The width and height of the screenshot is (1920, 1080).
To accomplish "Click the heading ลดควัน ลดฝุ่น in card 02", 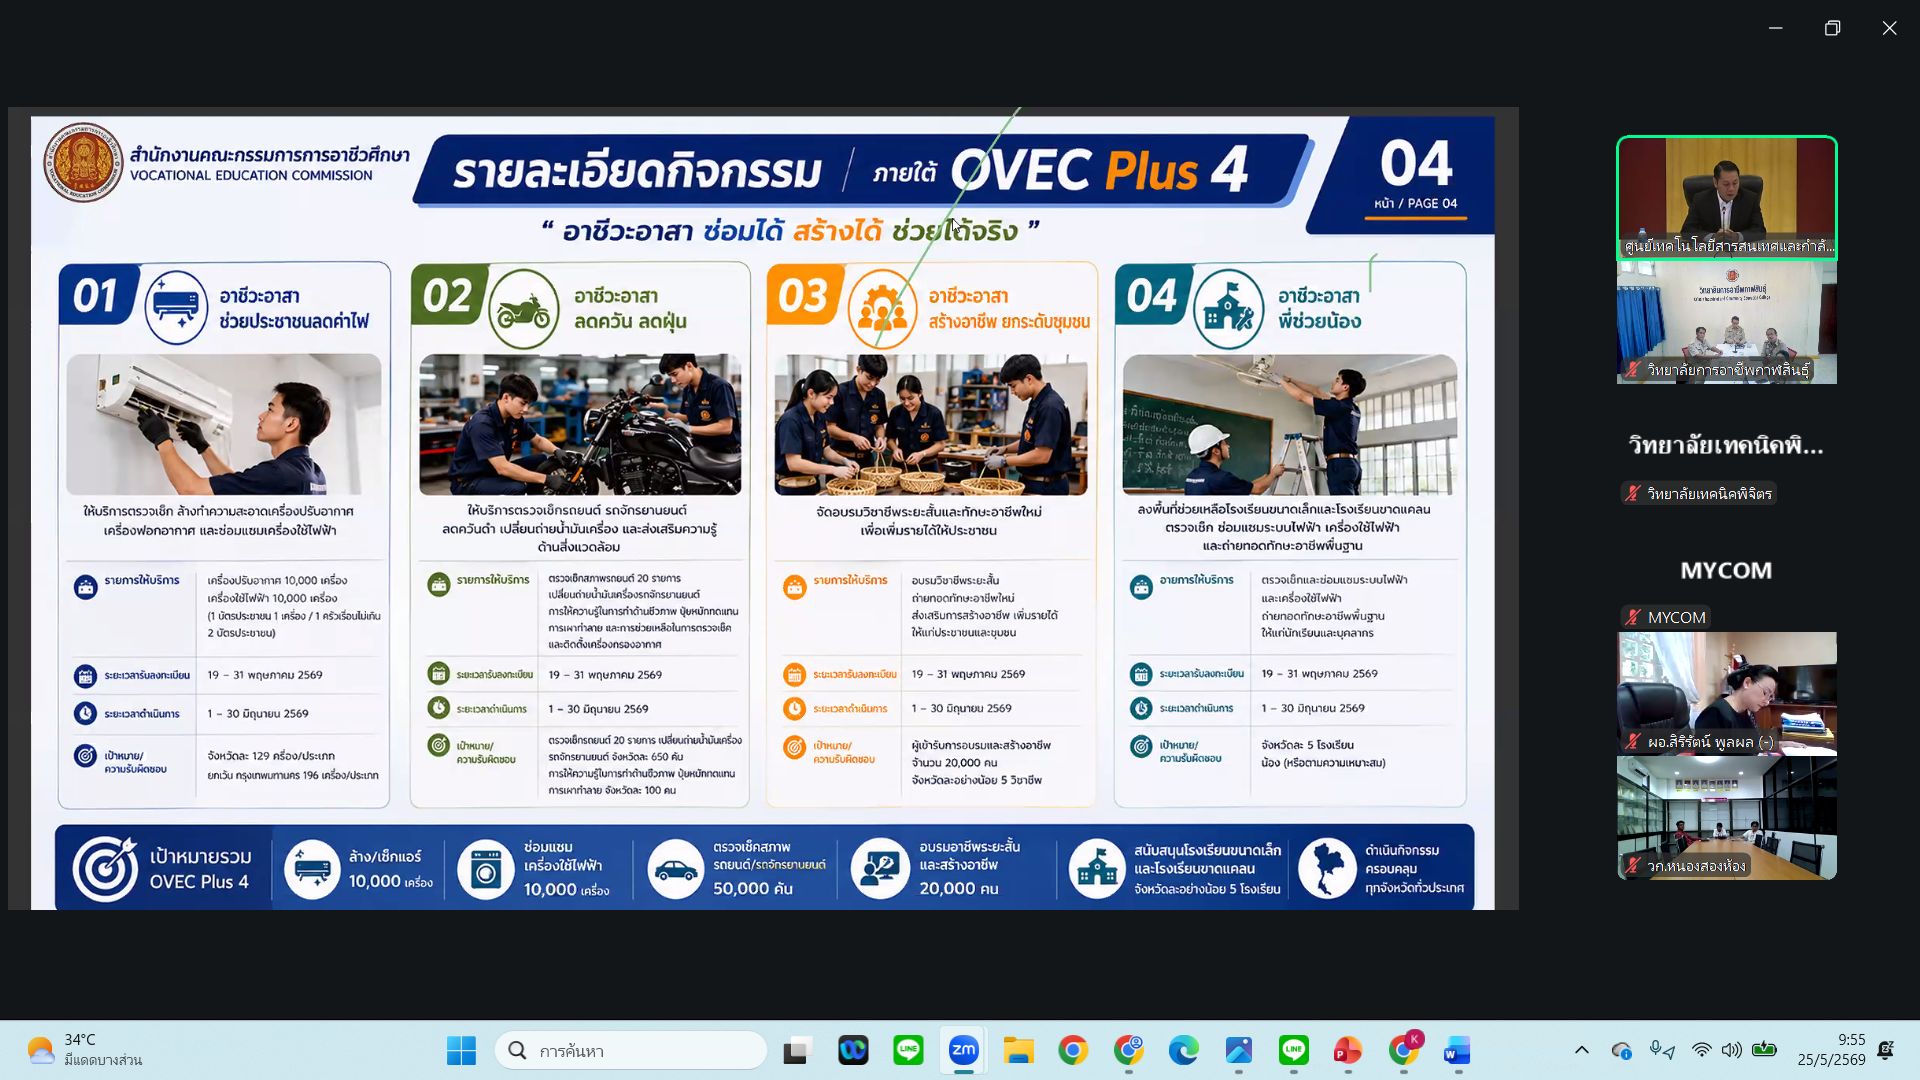I will click(x=630, y=321).
